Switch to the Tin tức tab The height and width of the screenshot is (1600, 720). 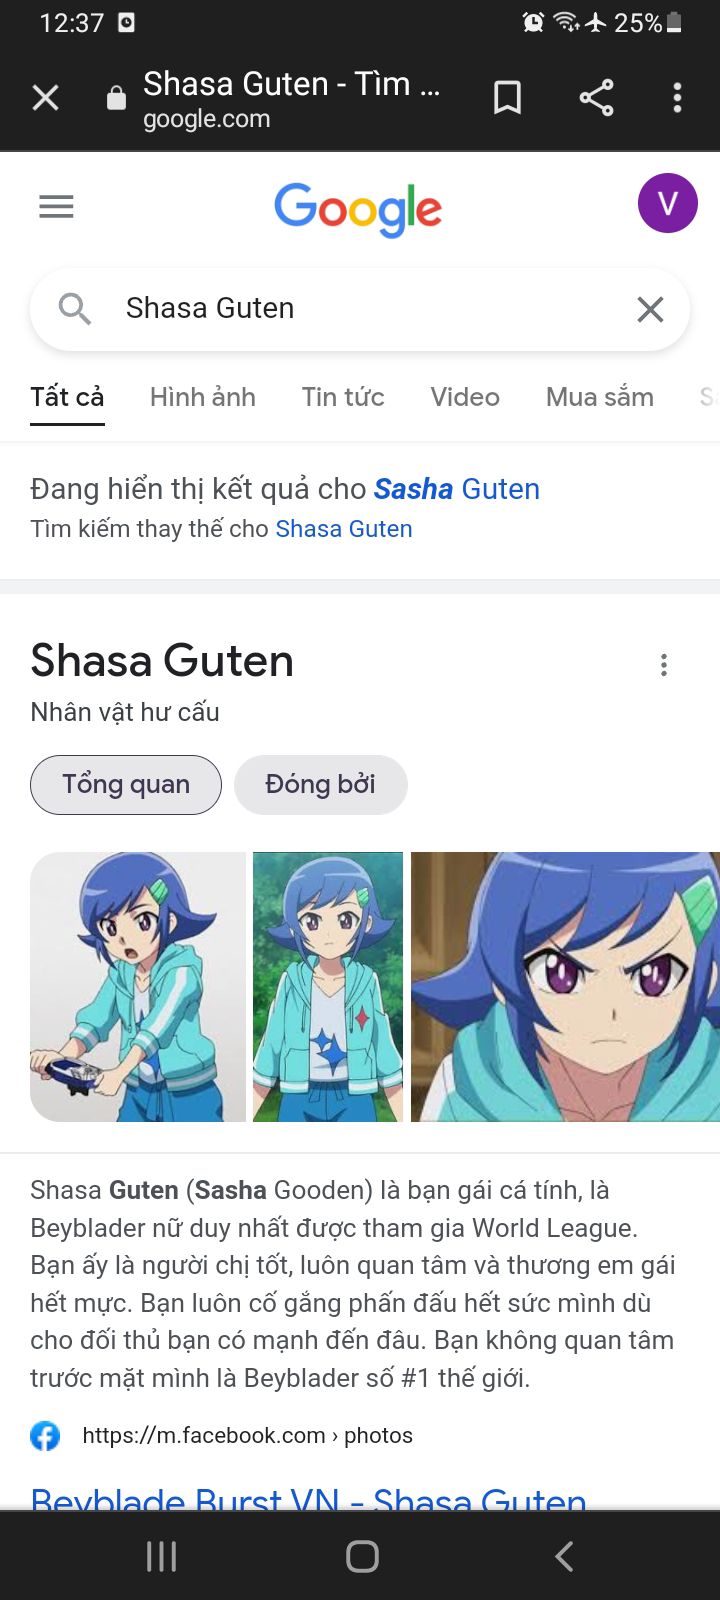coord(343,397)
